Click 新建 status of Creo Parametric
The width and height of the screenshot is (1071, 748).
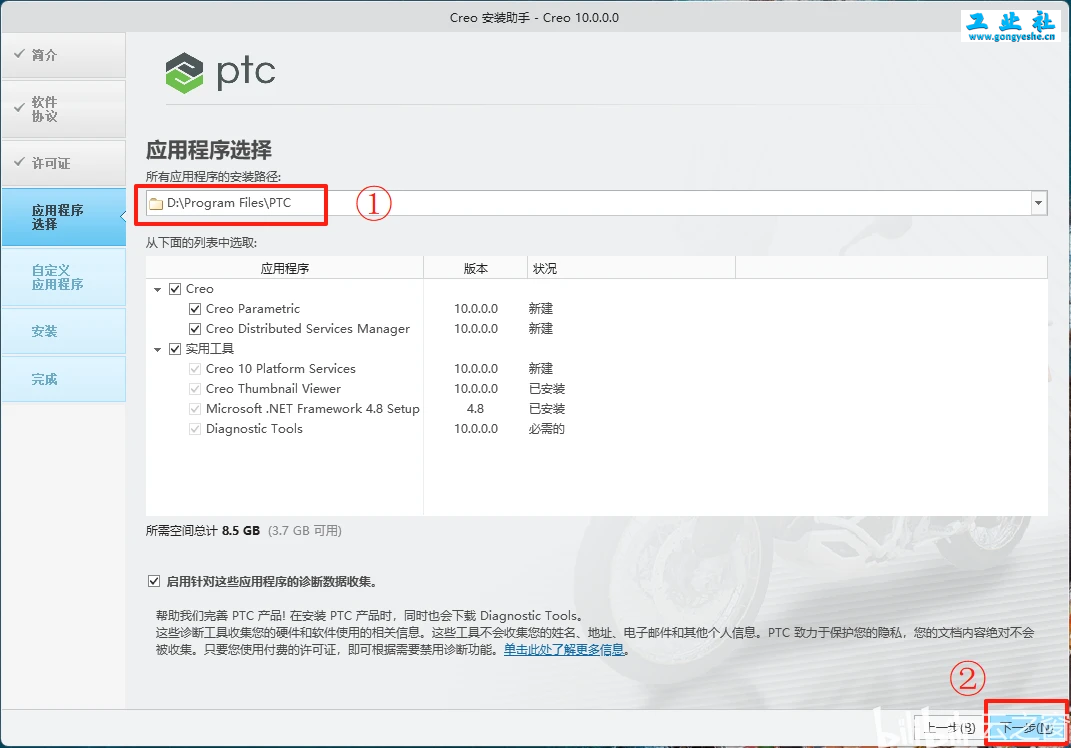[540, 309]
